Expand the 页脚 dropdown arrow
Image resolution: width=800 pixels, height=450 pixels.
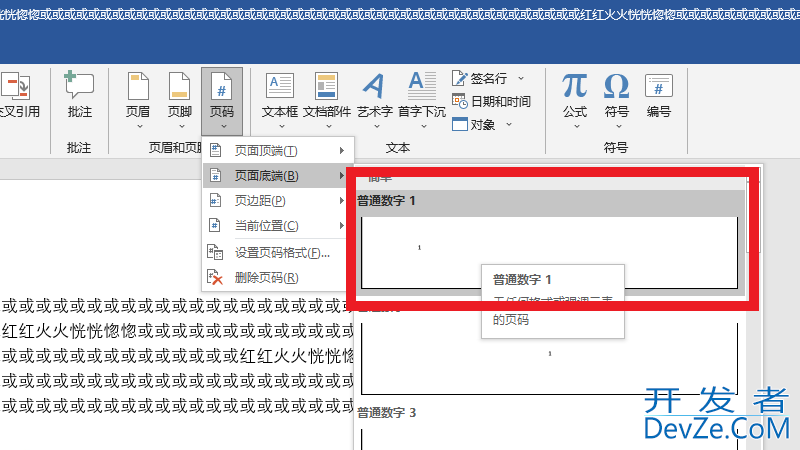coord(182,126)
